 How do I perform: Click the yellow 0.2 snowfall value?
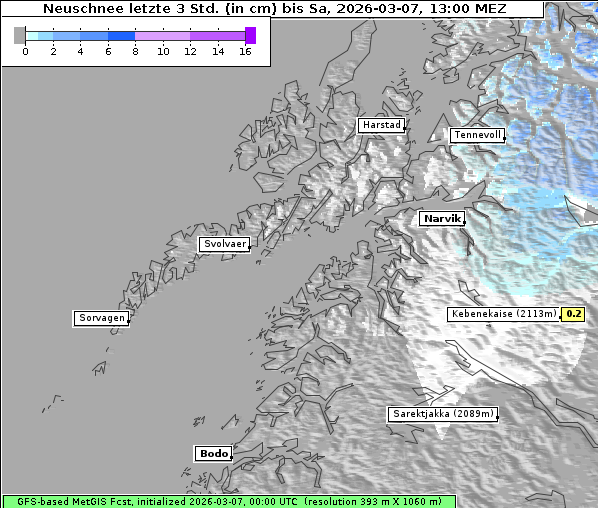(x=573, y=314)
